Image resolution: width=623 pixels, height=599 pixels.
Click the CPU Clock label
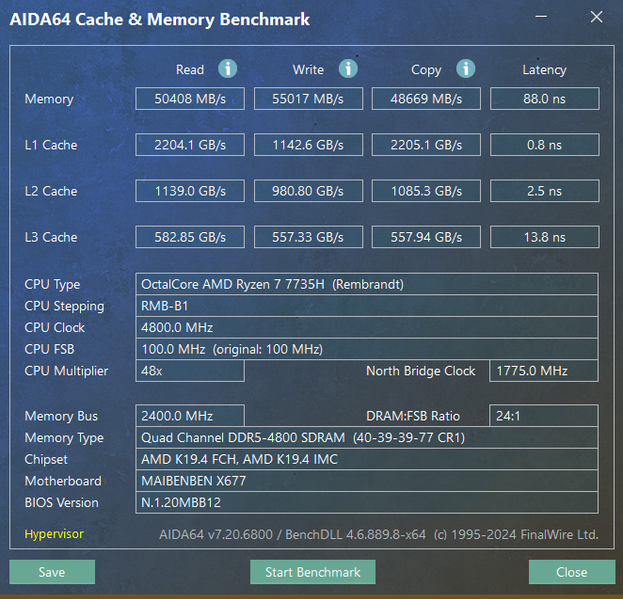(54, 327)
